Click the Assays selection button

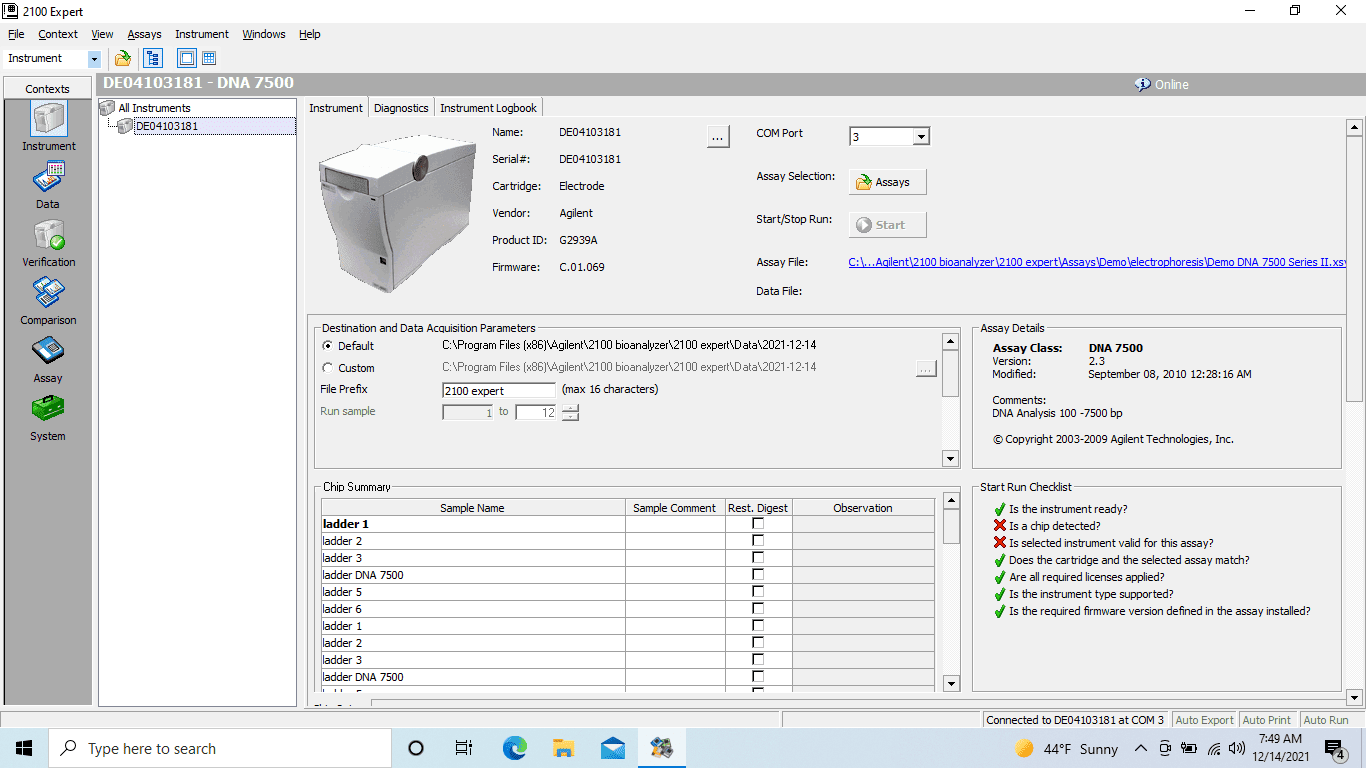pyautogui.click(x=888, y=182)
